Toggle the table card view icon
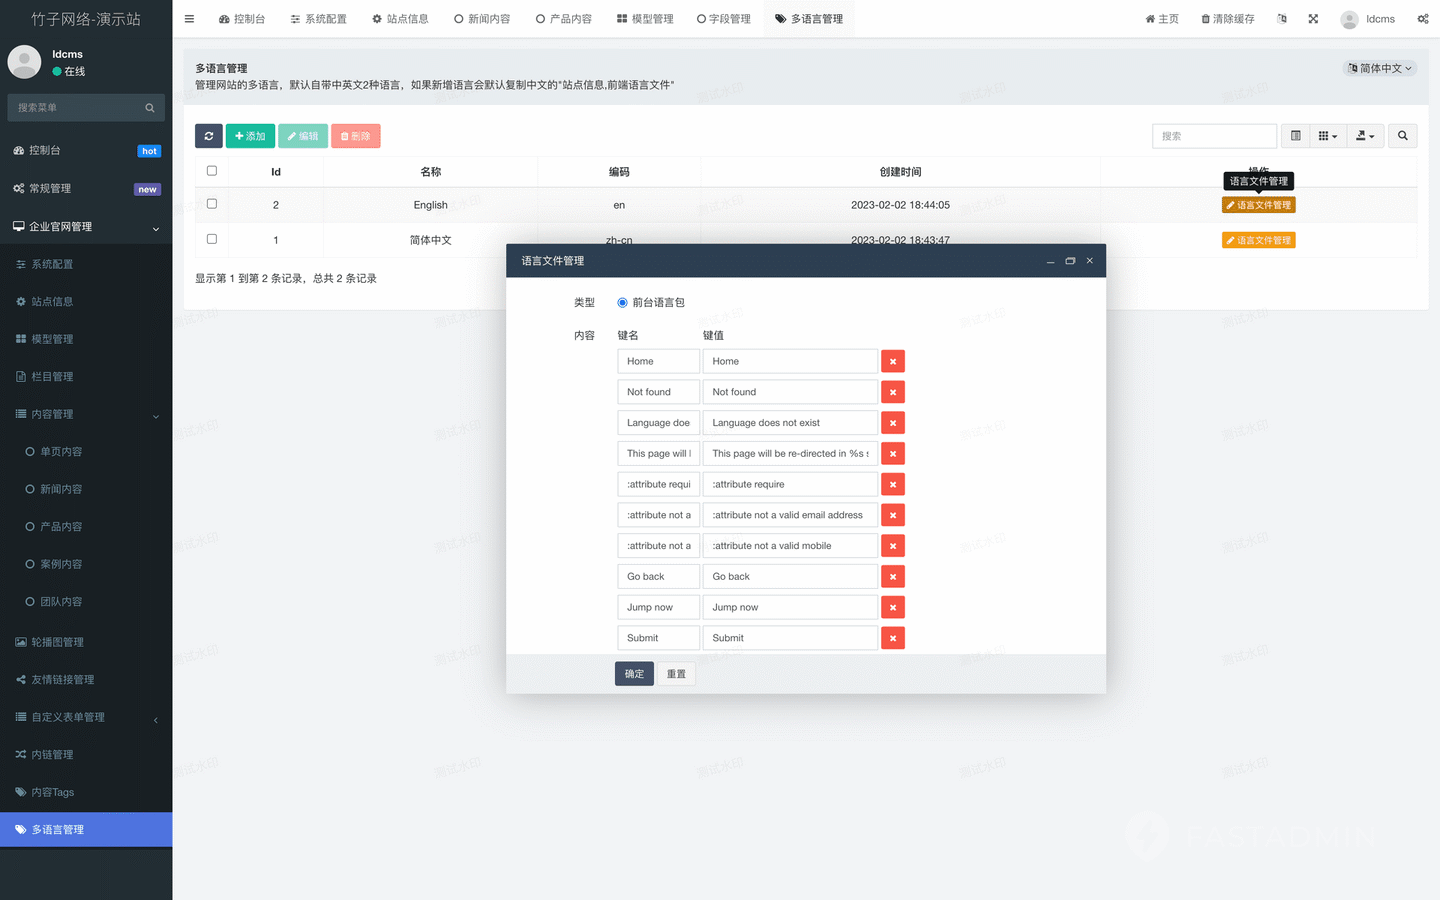 coord(1295,136)
